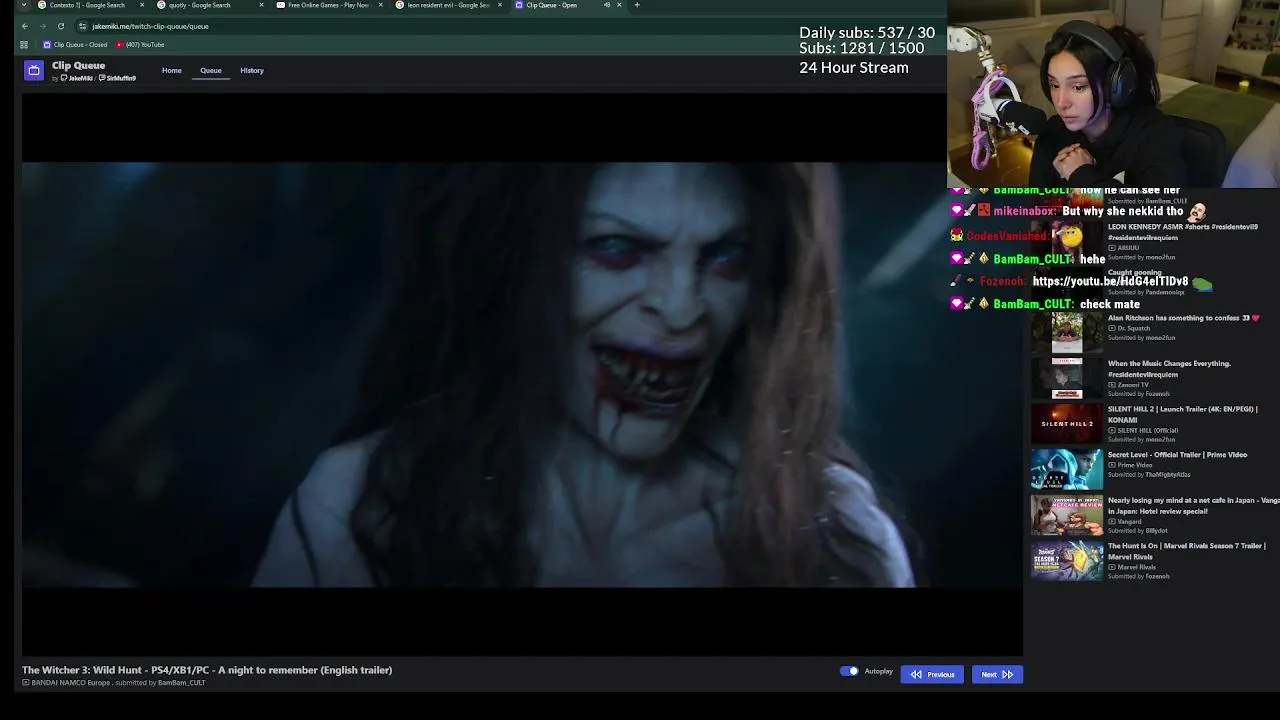Open the bookmarks apps grid icon
1280x720 pixels.
(x=24, y=45)
